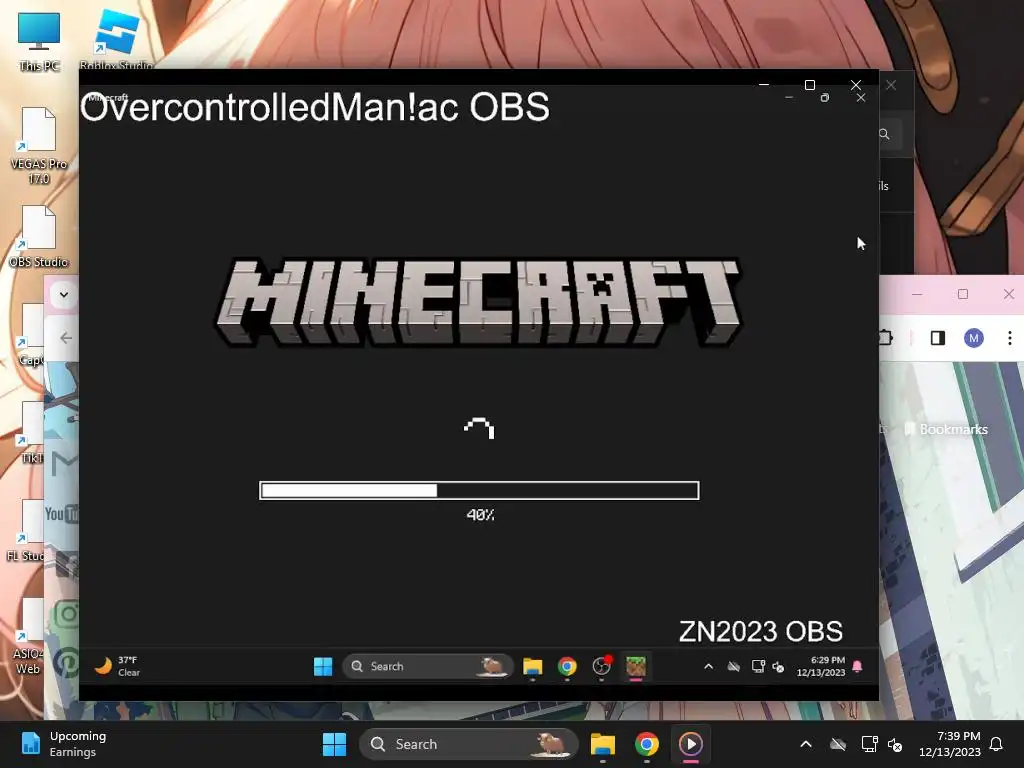Click the OneDrive cloud tray icon
Image resolution: width=1024 pixels, height=768 pixels.
click(x=838, y=744)
